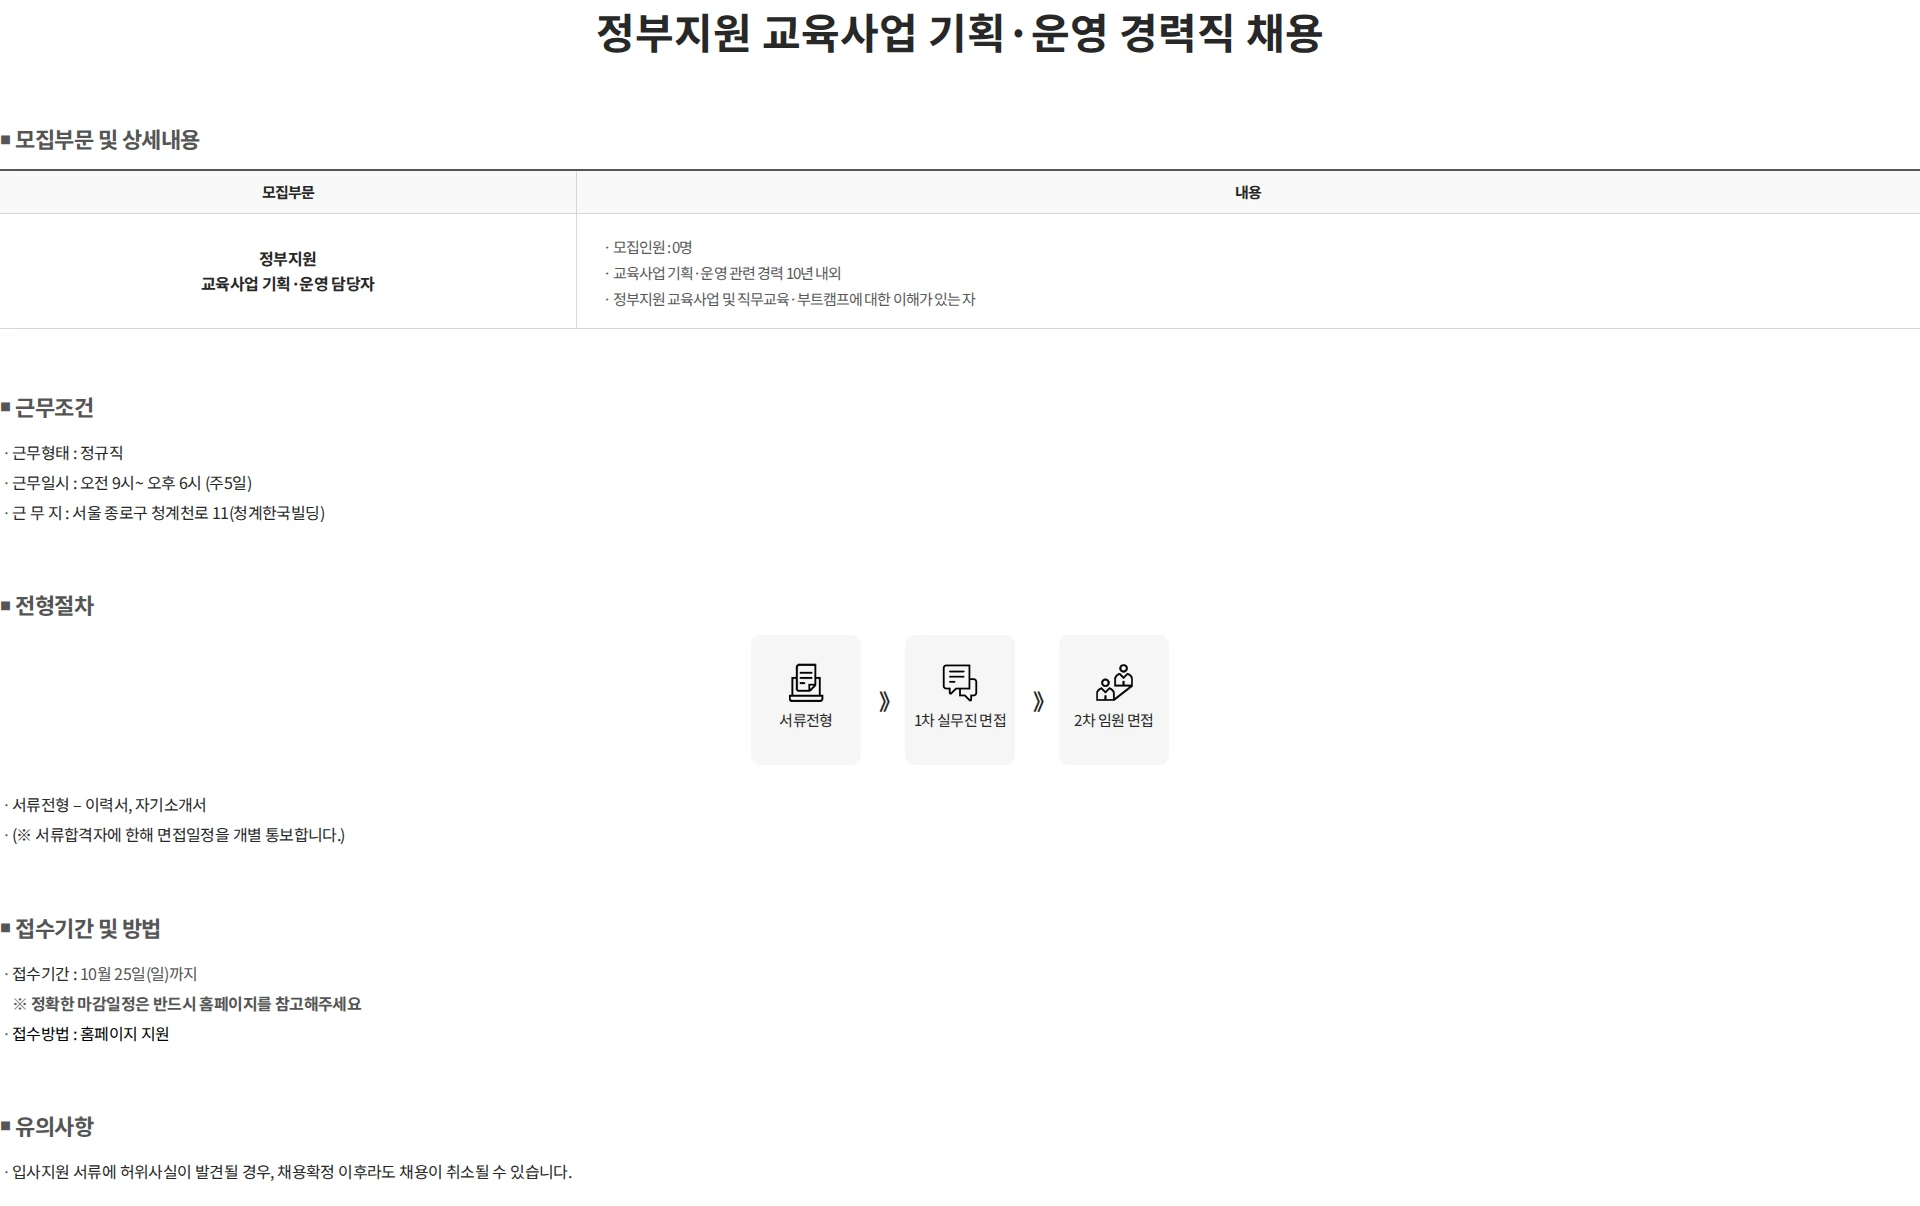Click the 1차 실무진 면접 step label
1920x1206 pixels.
960,720
